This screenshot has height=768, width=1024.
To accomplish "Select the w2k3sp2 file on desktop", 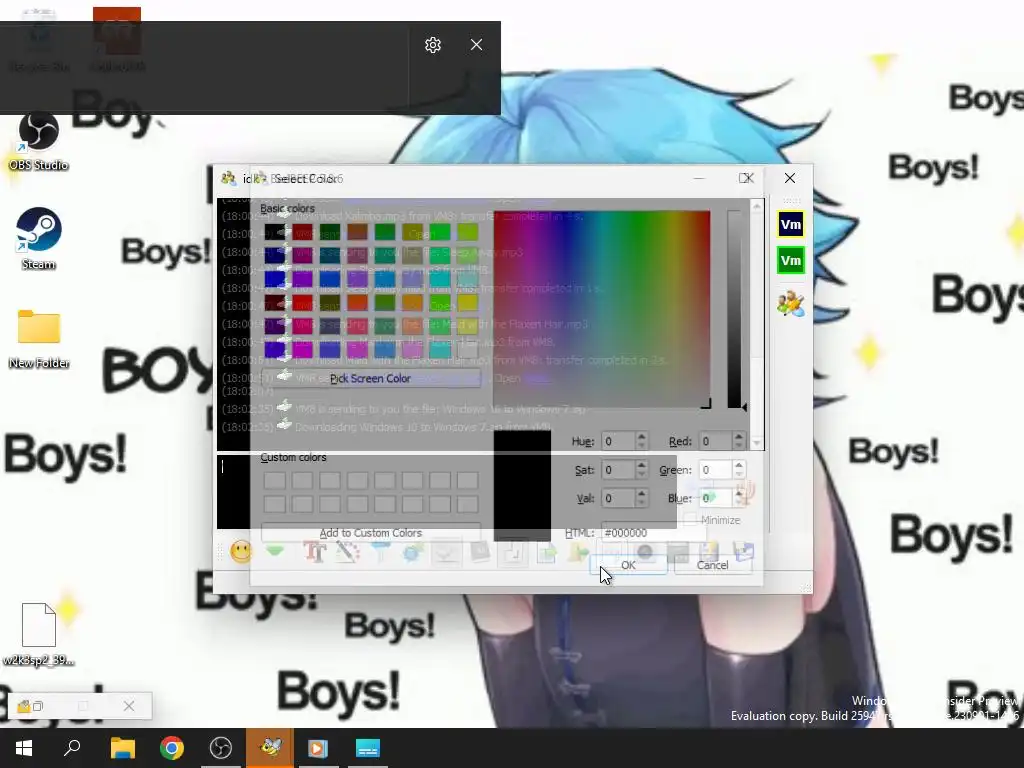I will [39, 633].
